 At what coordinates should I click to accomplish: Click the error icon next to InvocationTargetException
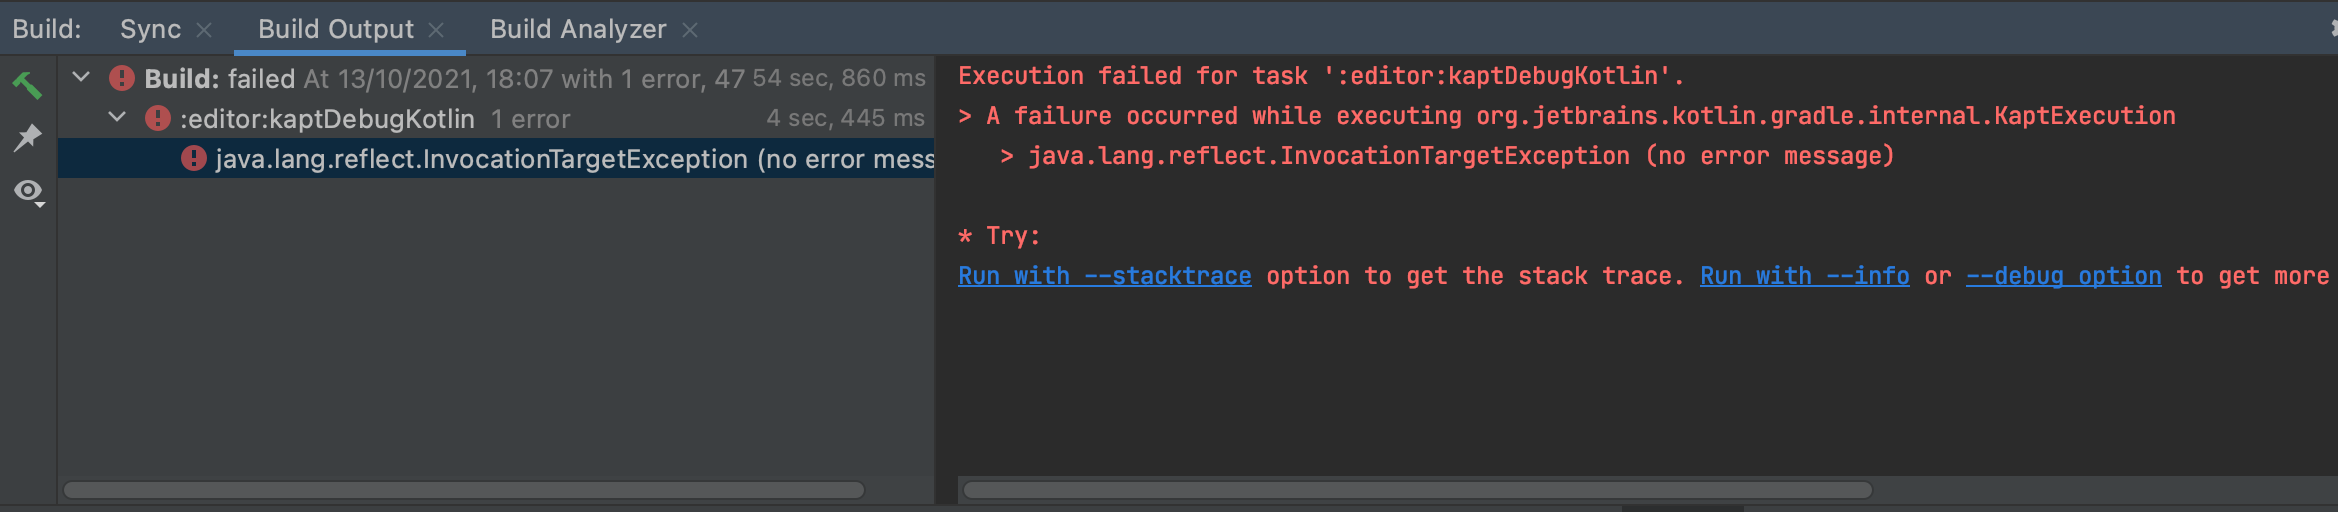[x=194, y=158]
